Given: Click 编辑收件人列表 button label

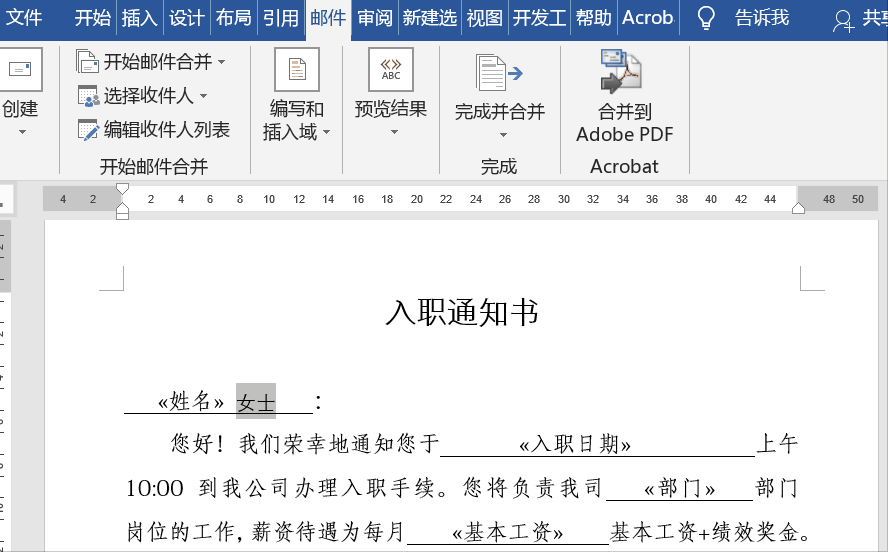Looking at the screenshot, I should tap(166, 130).
